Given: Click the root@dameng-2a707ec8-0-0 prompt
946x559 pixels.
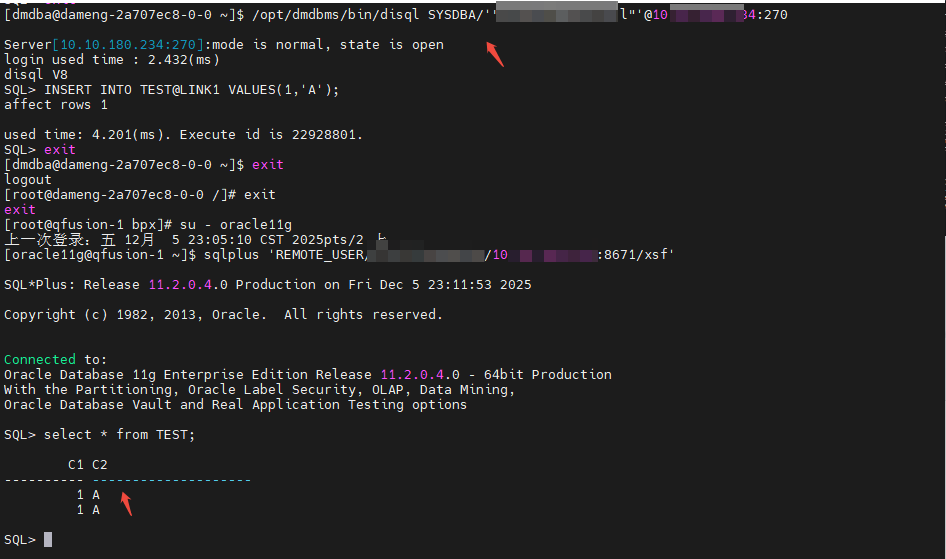Looking at the screenshot, I should [120, 195].
